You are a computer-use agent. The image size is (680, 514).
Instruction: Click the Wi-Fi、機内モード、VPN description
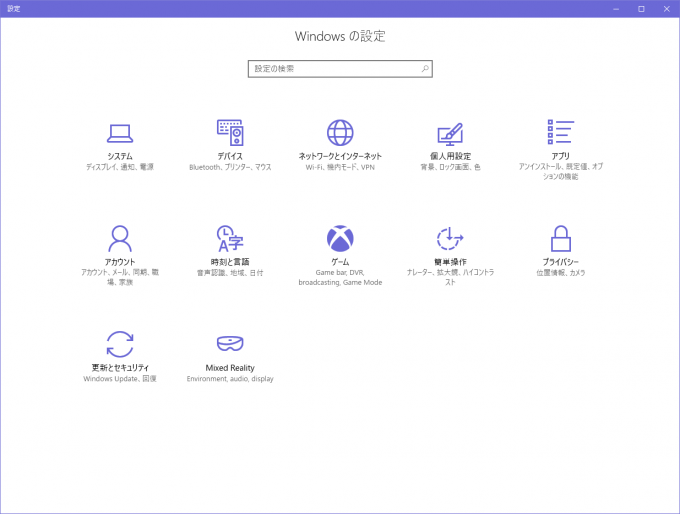point(340,167)
